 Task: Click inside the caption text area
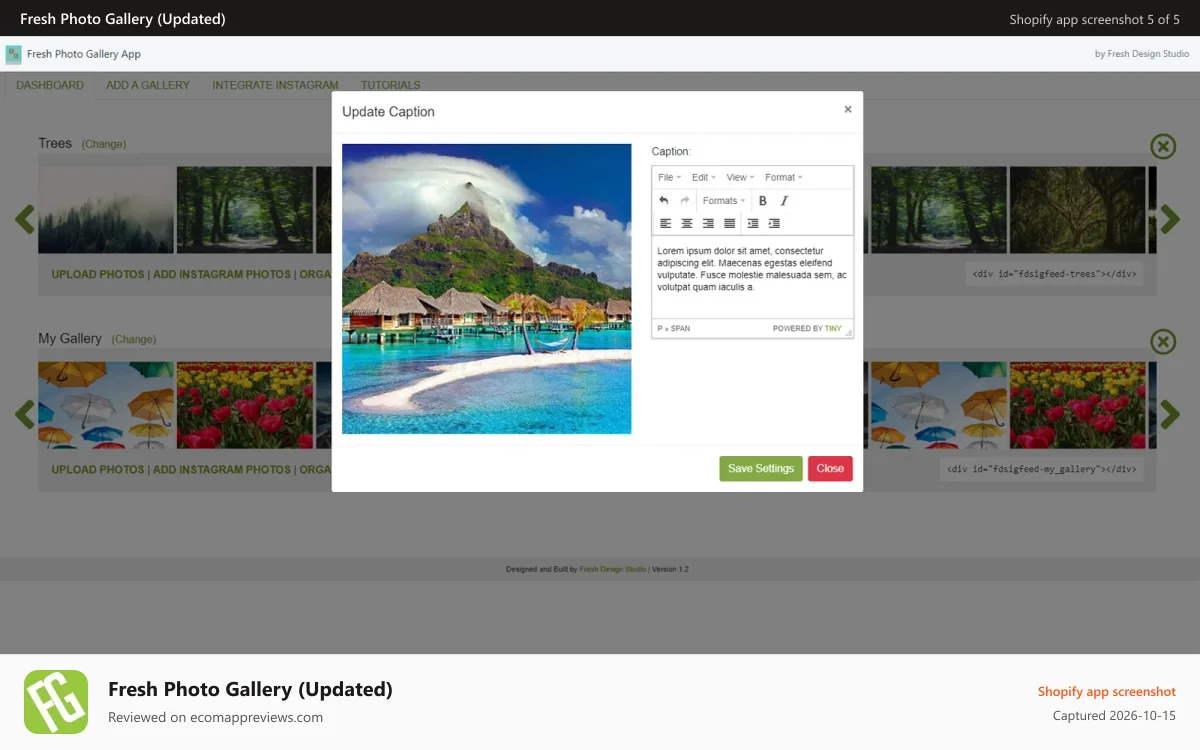(752, 277)
